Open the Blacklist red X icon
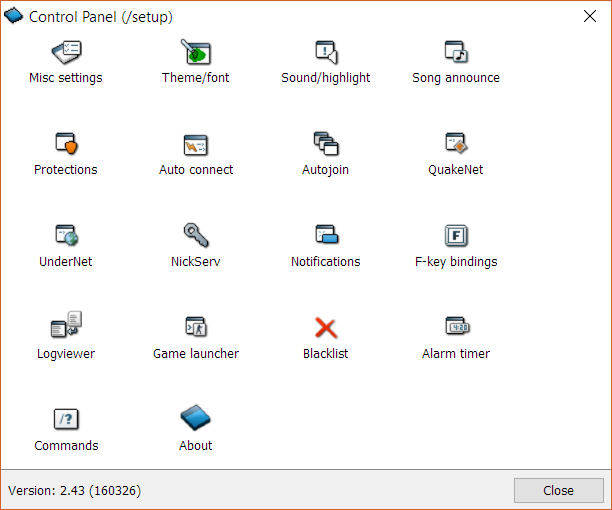612x510 pixels. coord(326,328)
